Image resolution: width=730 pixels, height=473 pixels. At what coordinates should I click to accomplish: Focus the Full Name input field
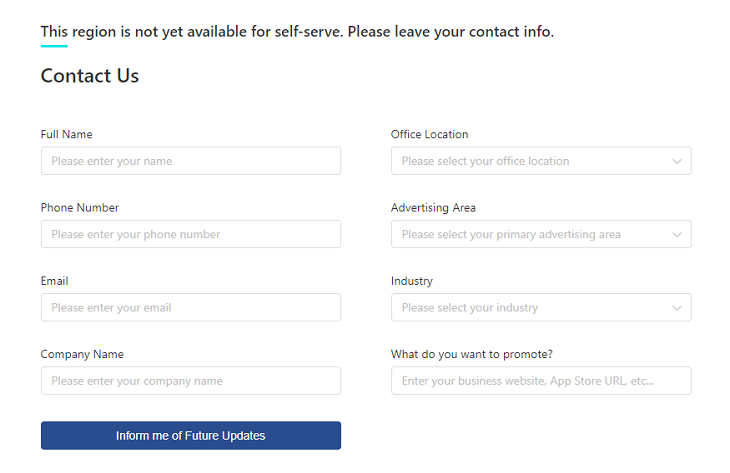pyautogui.click(x=190, y=161)
